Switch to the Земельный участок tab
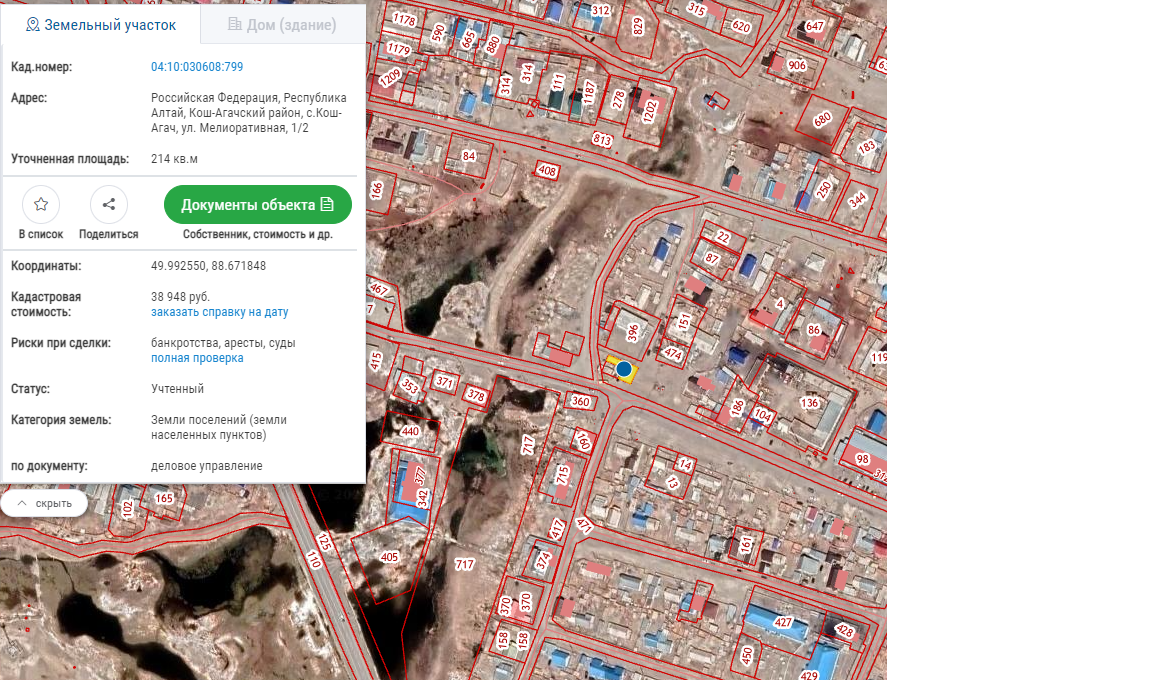Viewport: 1152px width, 680px height. coord(100,25)
